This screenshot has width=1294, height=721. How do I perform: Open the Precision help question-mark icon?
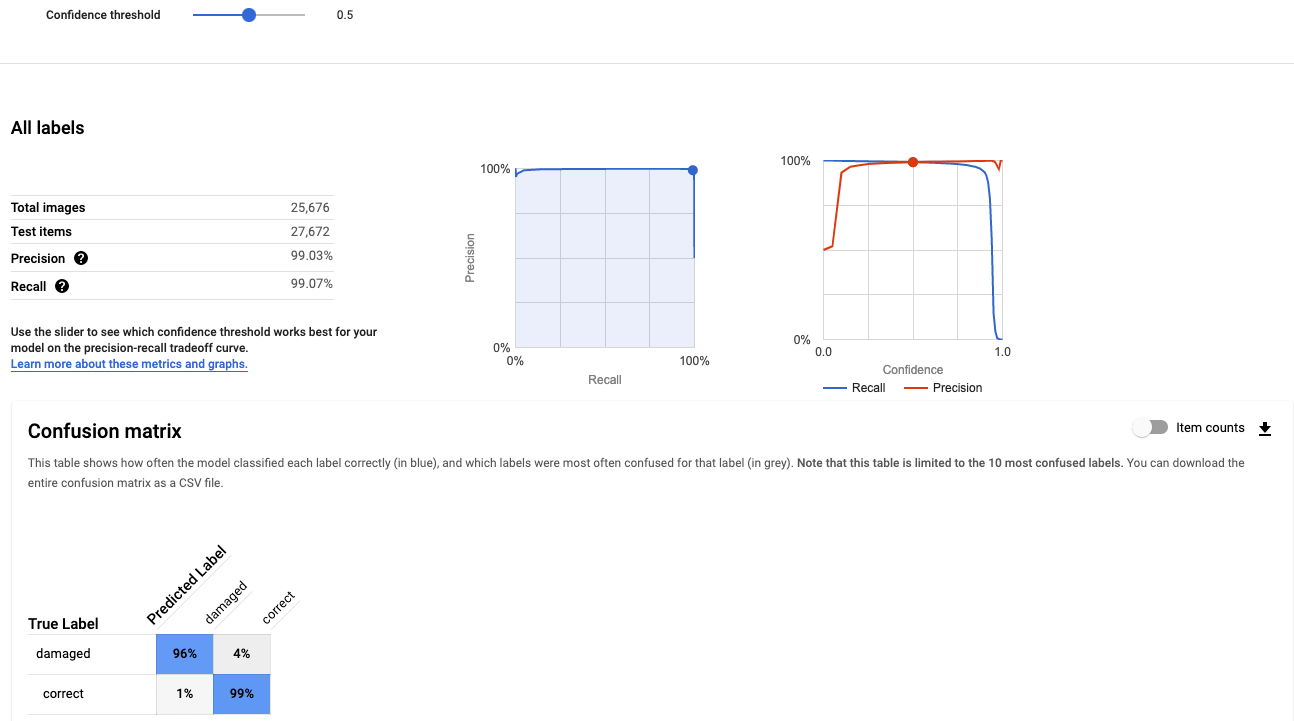81,258
